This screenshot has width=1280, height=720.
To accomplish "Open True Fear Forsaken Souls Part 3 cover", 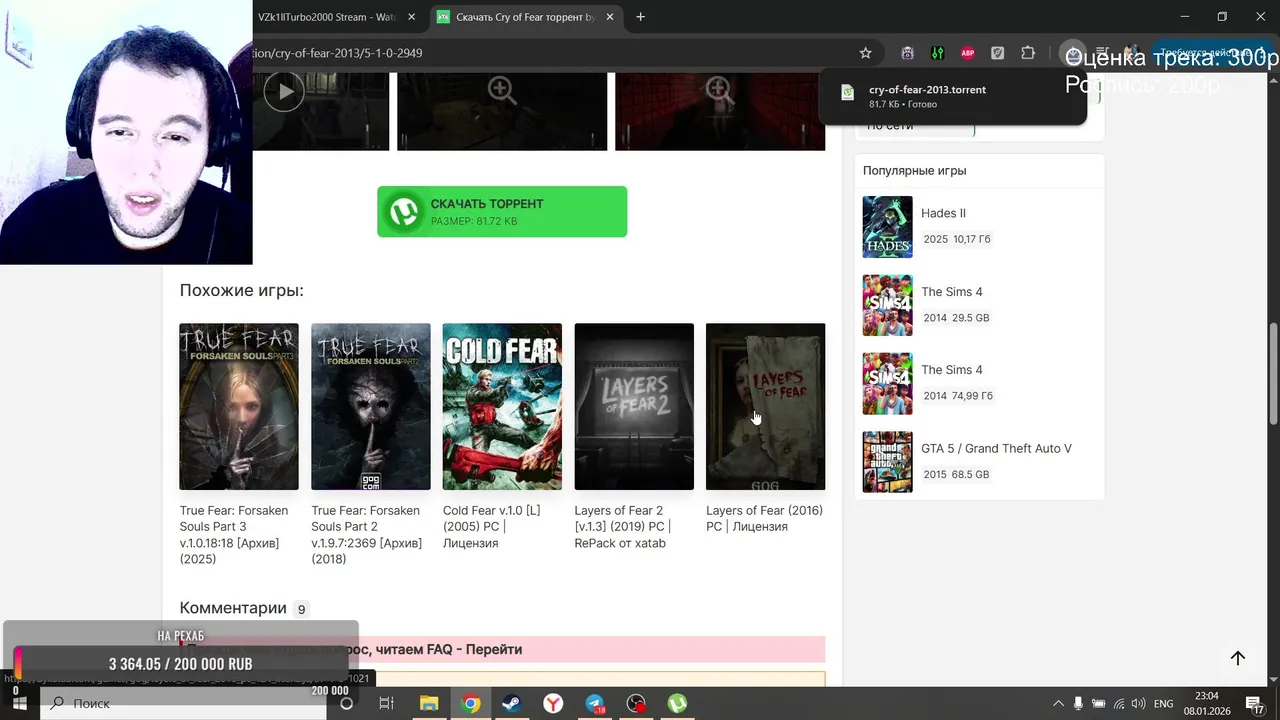I will pos(239,406).
